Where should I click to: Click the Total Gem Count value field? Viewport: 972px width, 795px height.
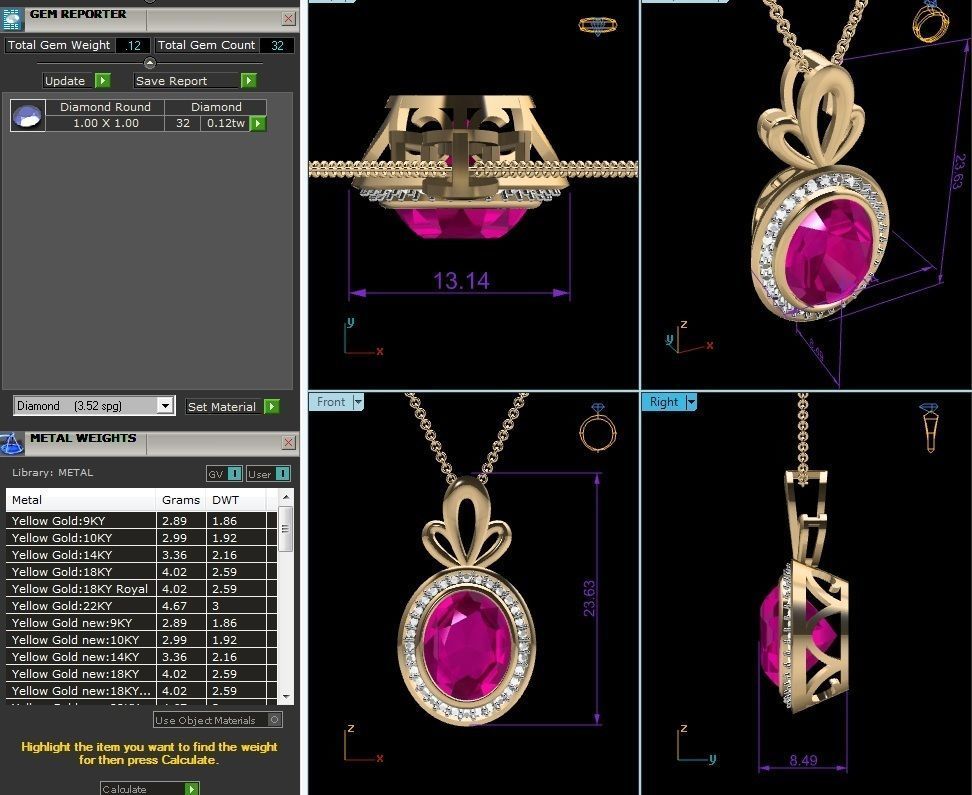pos(277,45)
